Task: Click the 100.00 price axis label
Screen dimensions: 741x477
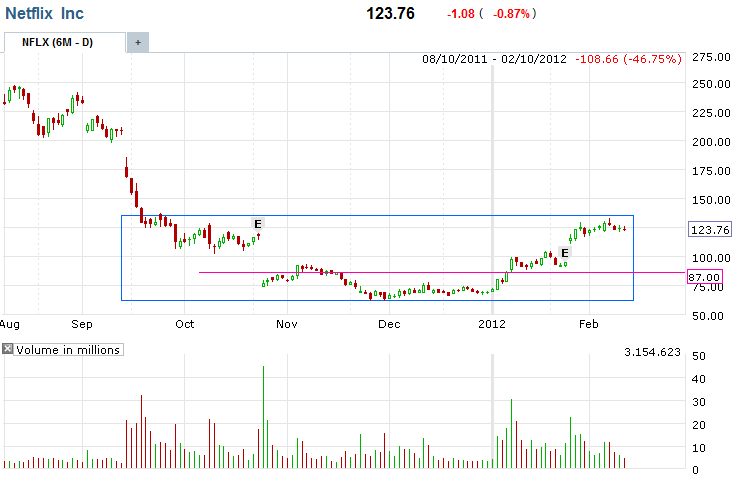Action: coord(711,259)
